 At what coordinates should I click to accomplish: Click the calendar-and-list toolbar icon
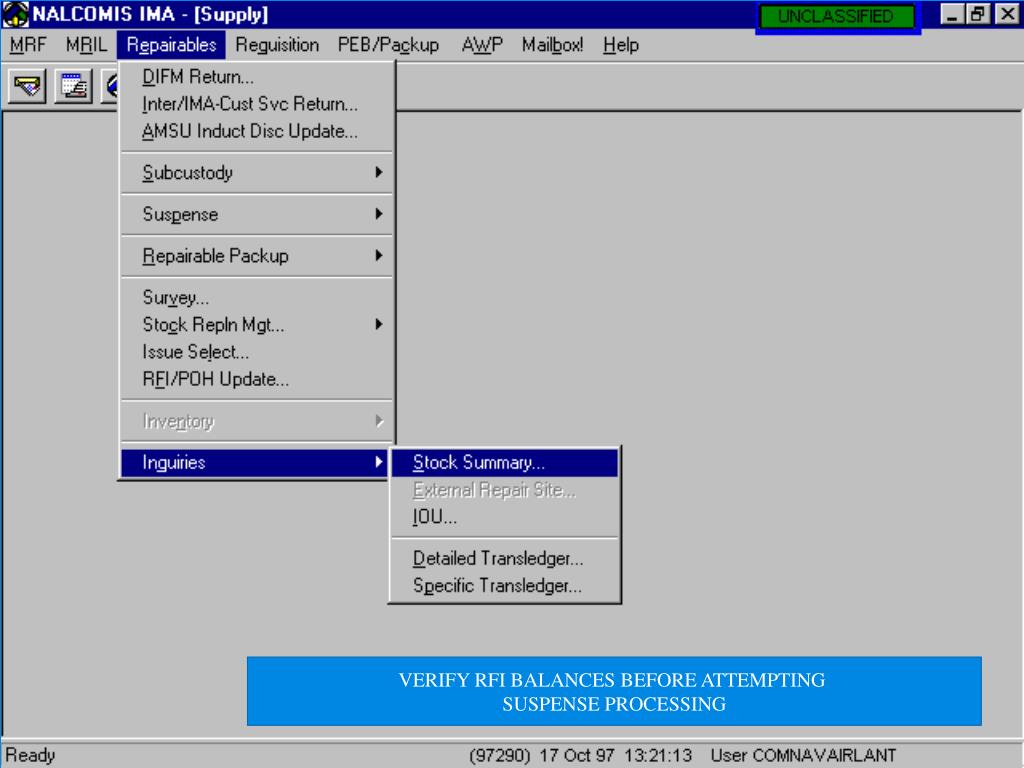[x=73, y=86]
